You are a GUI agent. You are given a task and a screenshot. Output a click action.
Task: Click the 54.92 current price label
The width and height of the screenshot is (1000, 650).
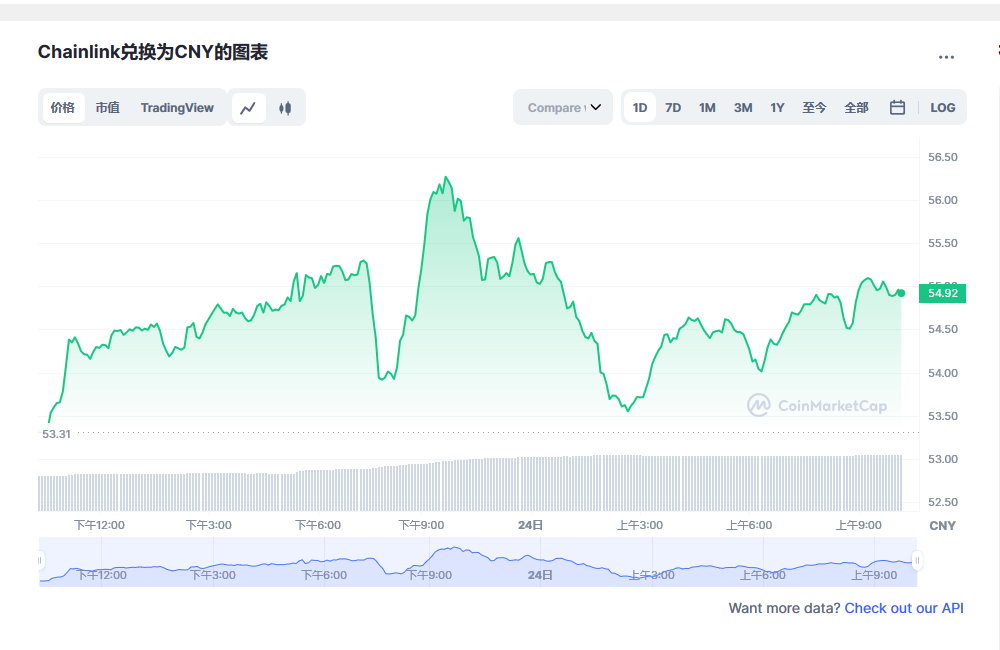943,293
